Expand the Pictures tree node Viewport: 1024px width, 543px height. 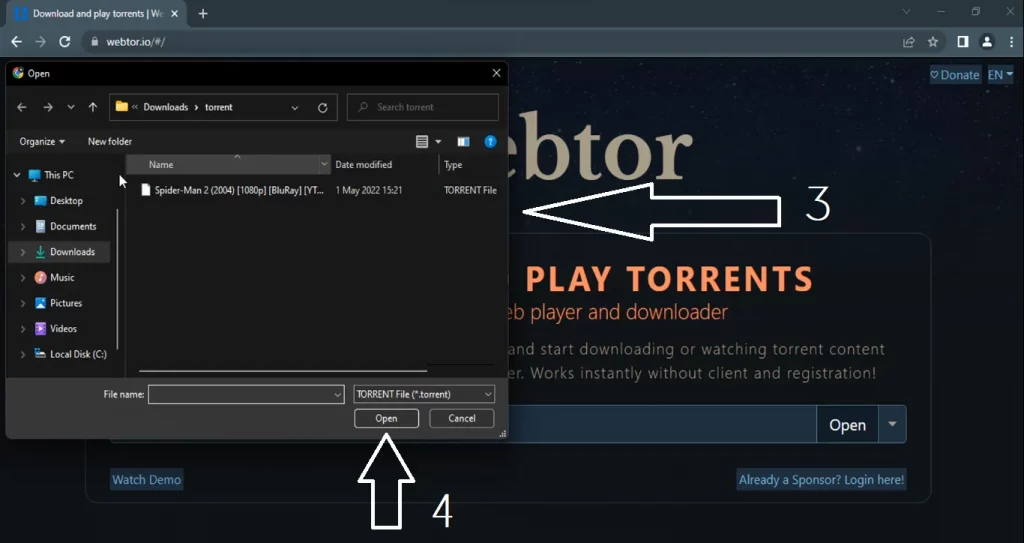[23, 303]
